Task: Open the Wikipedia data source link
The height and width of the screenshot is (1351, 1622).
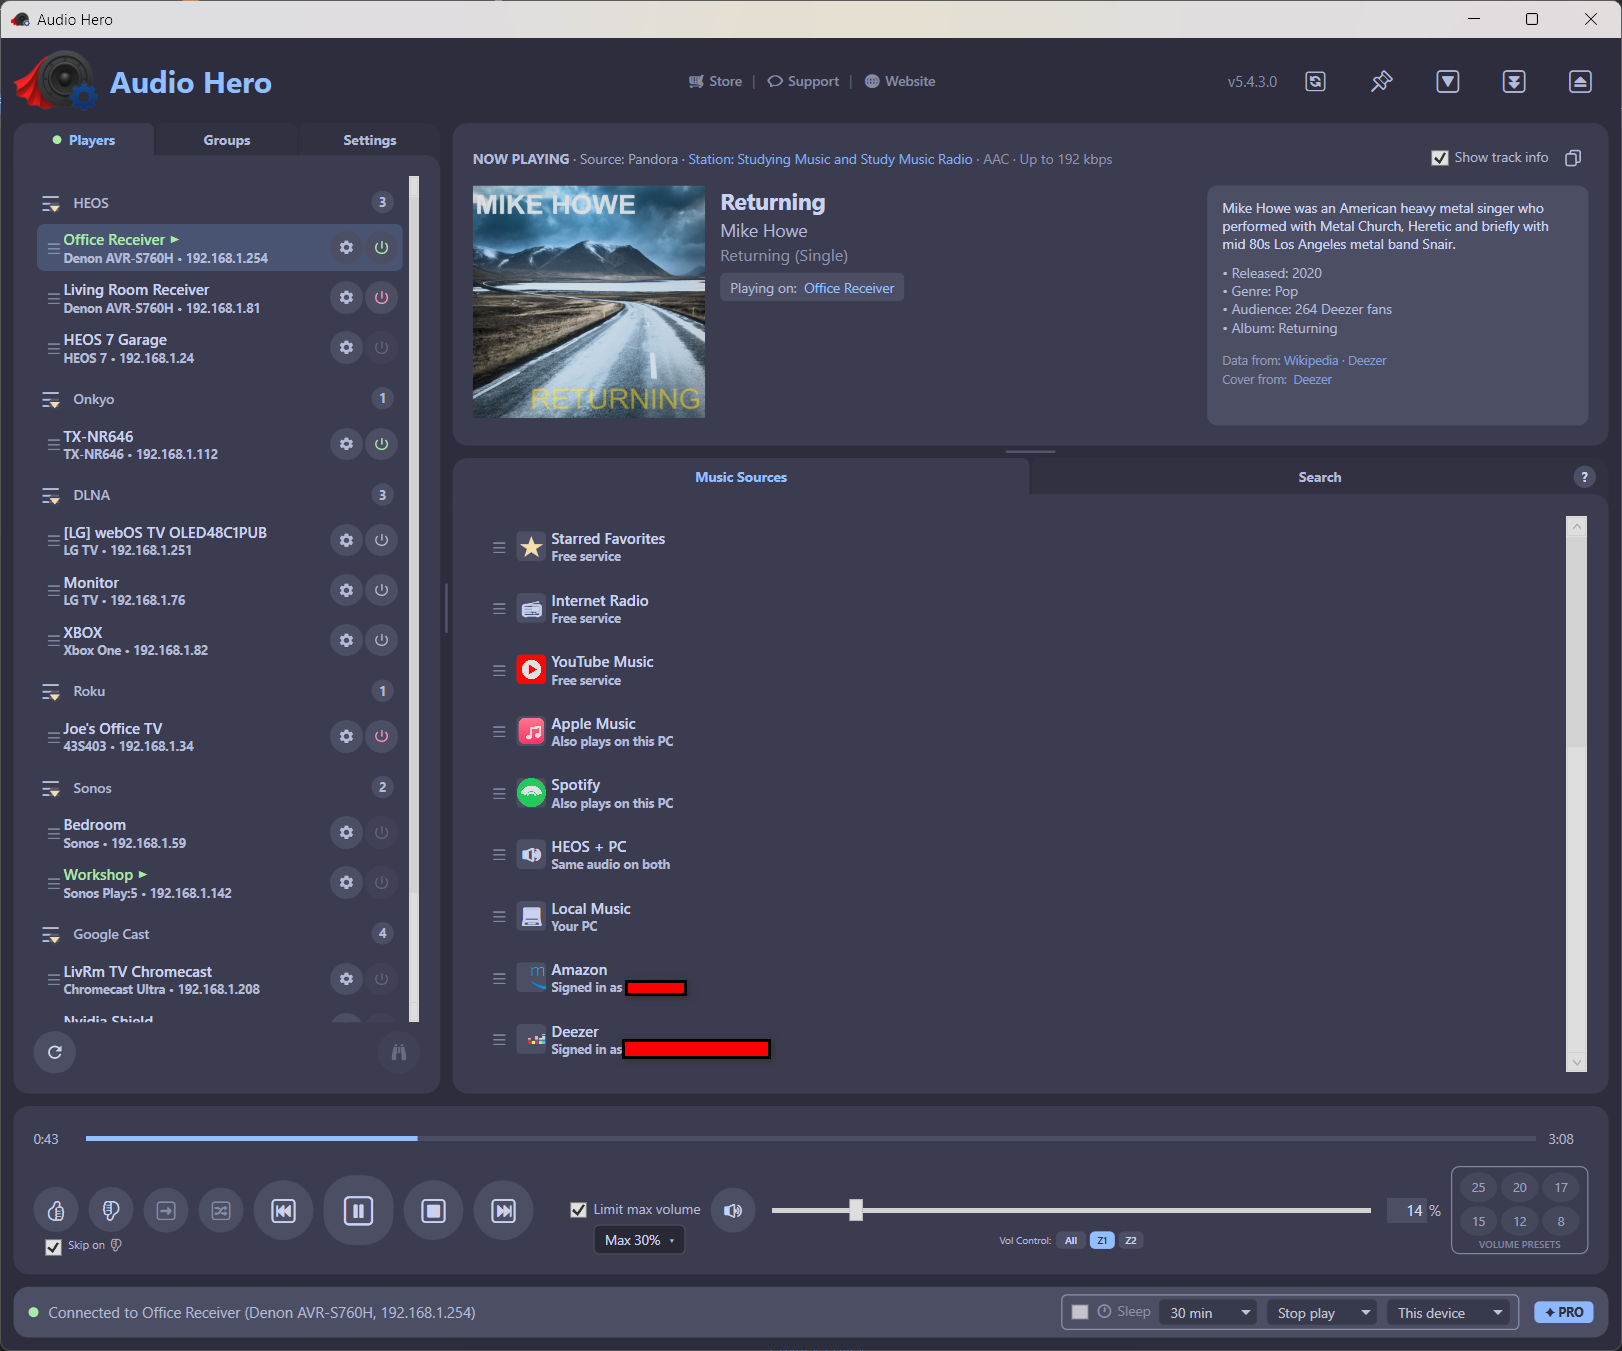Action: pyautogui.click(x=1311, y=360)
